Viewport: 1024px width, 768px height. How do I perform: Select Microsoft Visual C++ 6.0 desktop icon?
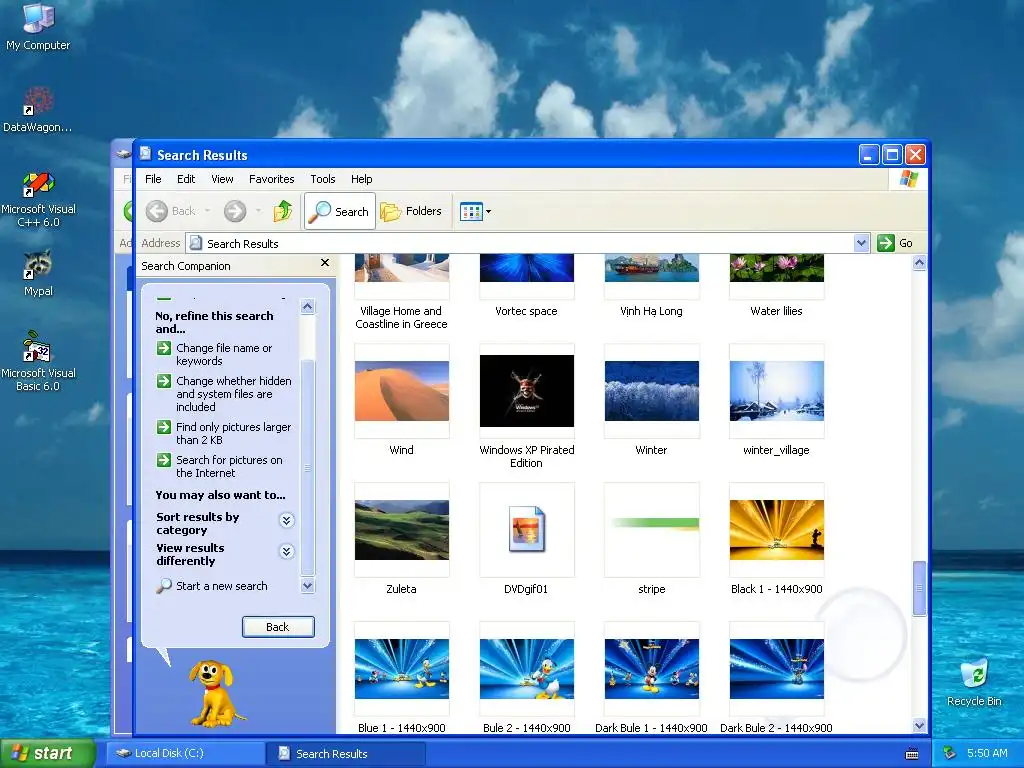coord(38,199)
